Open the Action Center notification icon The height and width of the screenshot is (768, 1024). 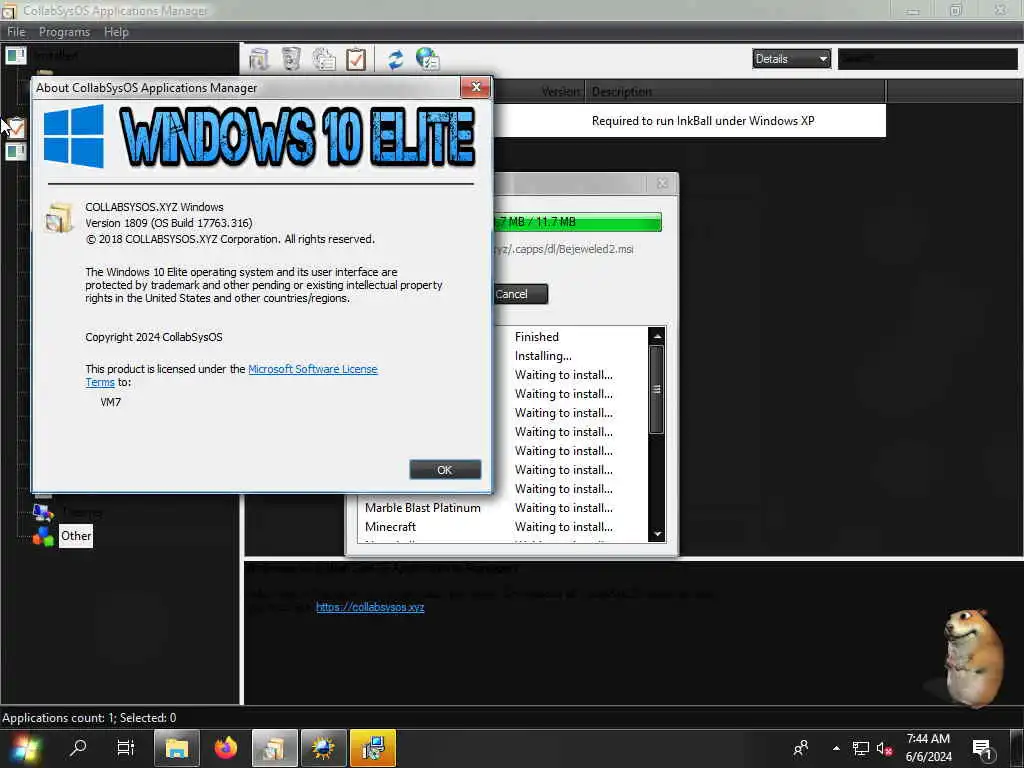(984, 749)
